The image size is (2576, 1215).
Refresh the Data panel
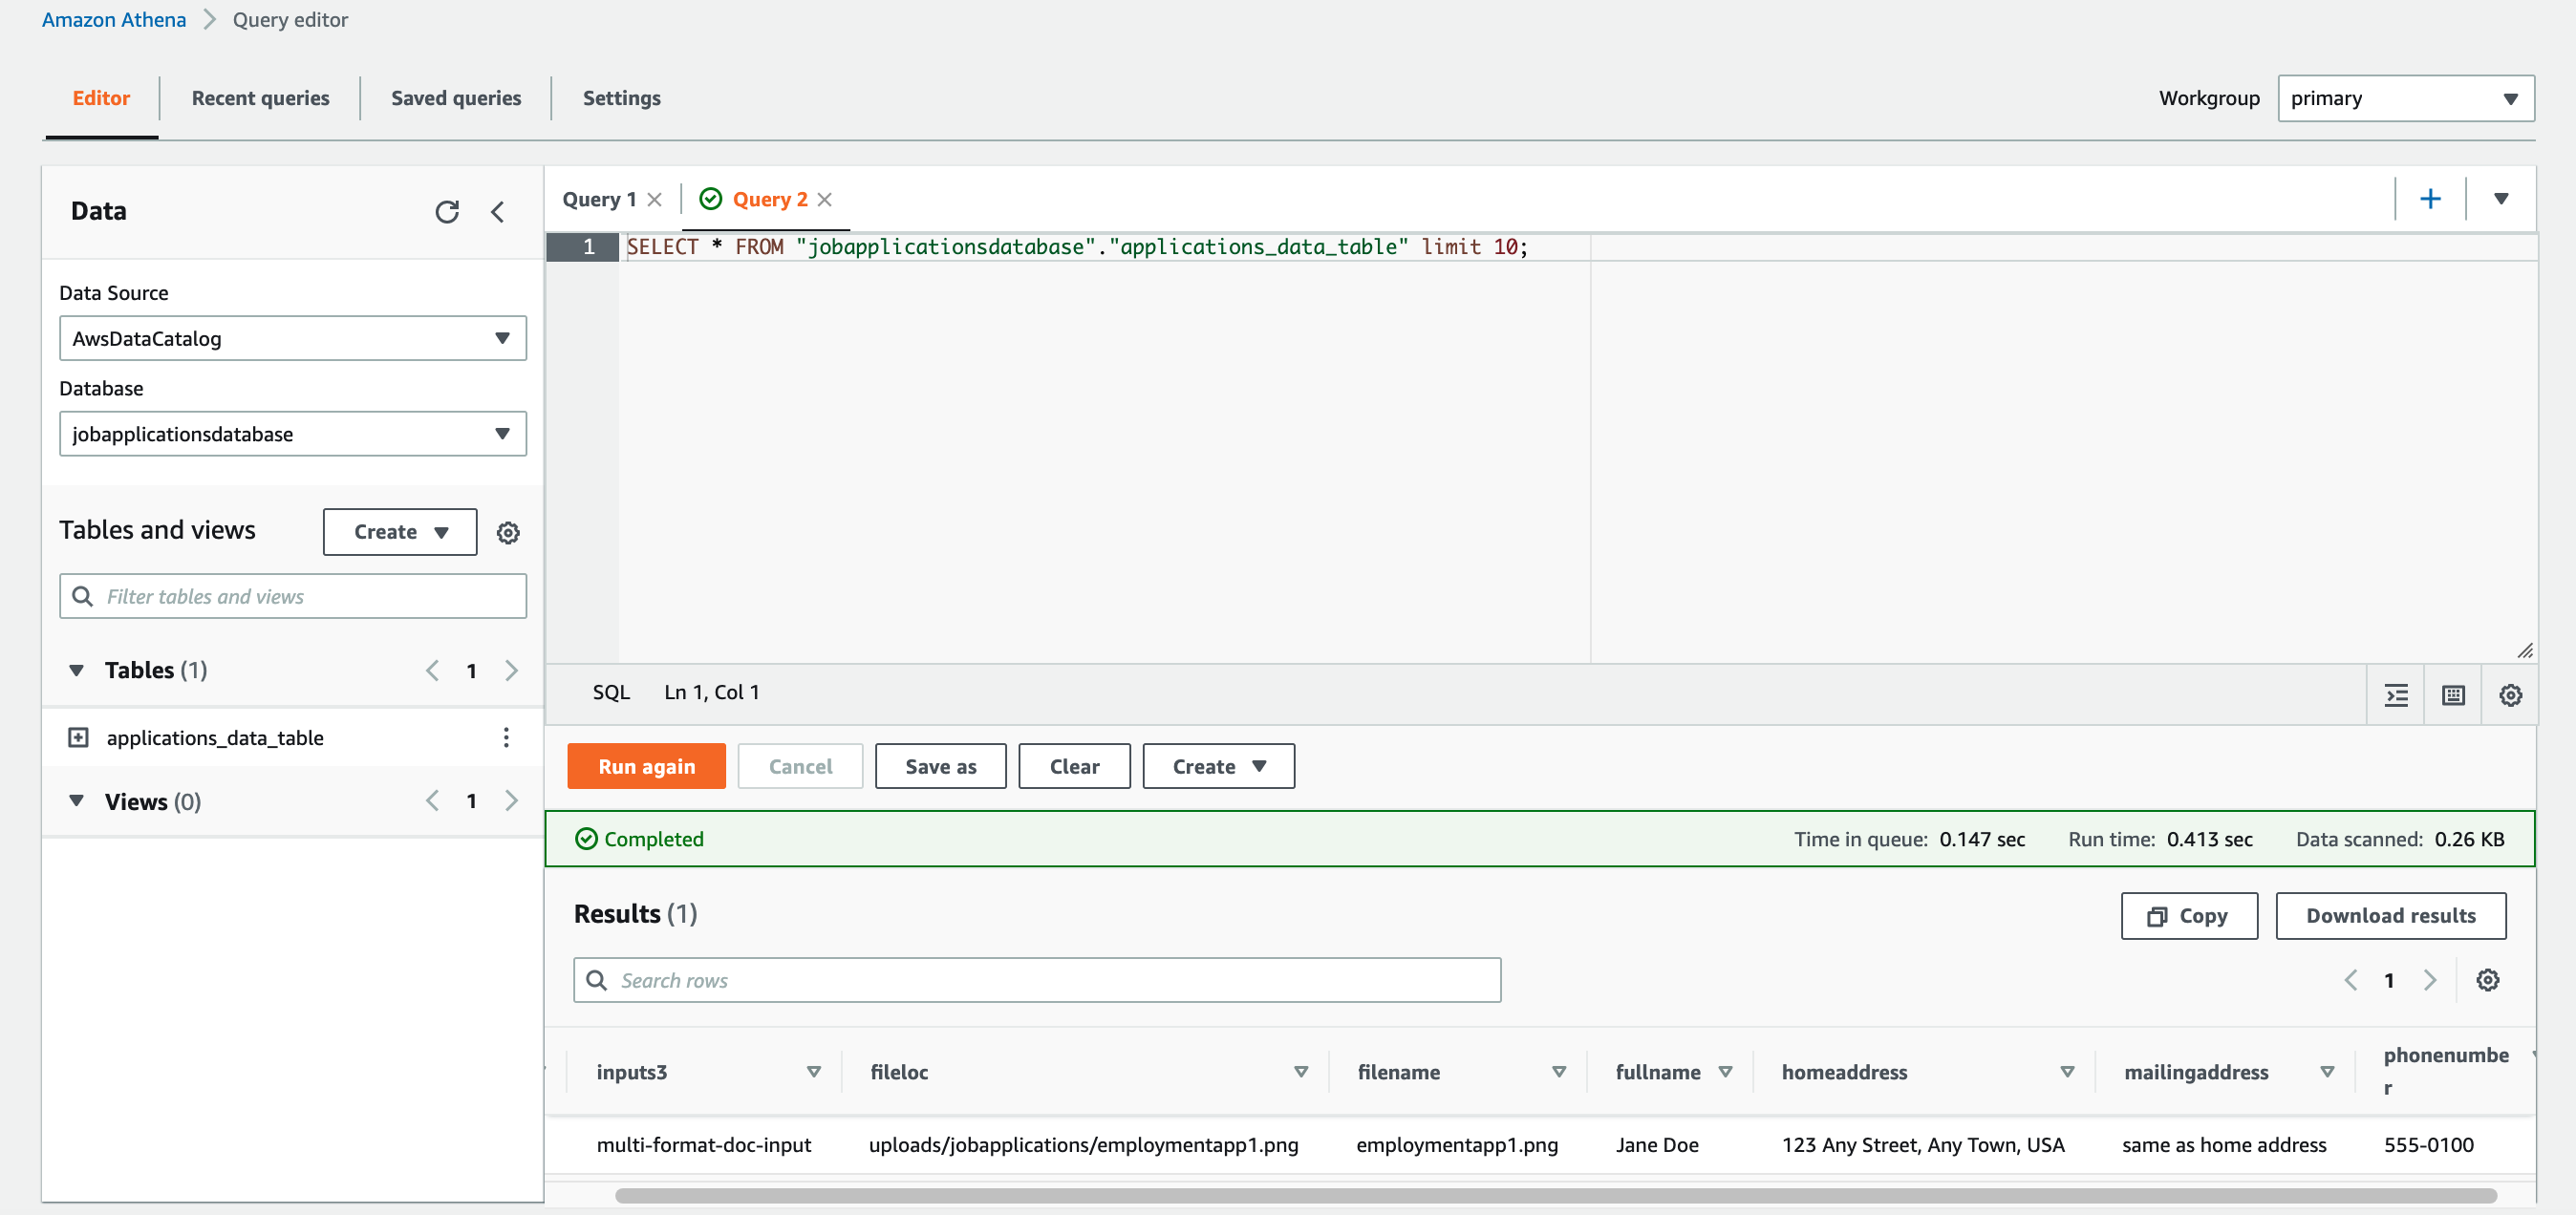click(x=447, y=211)
